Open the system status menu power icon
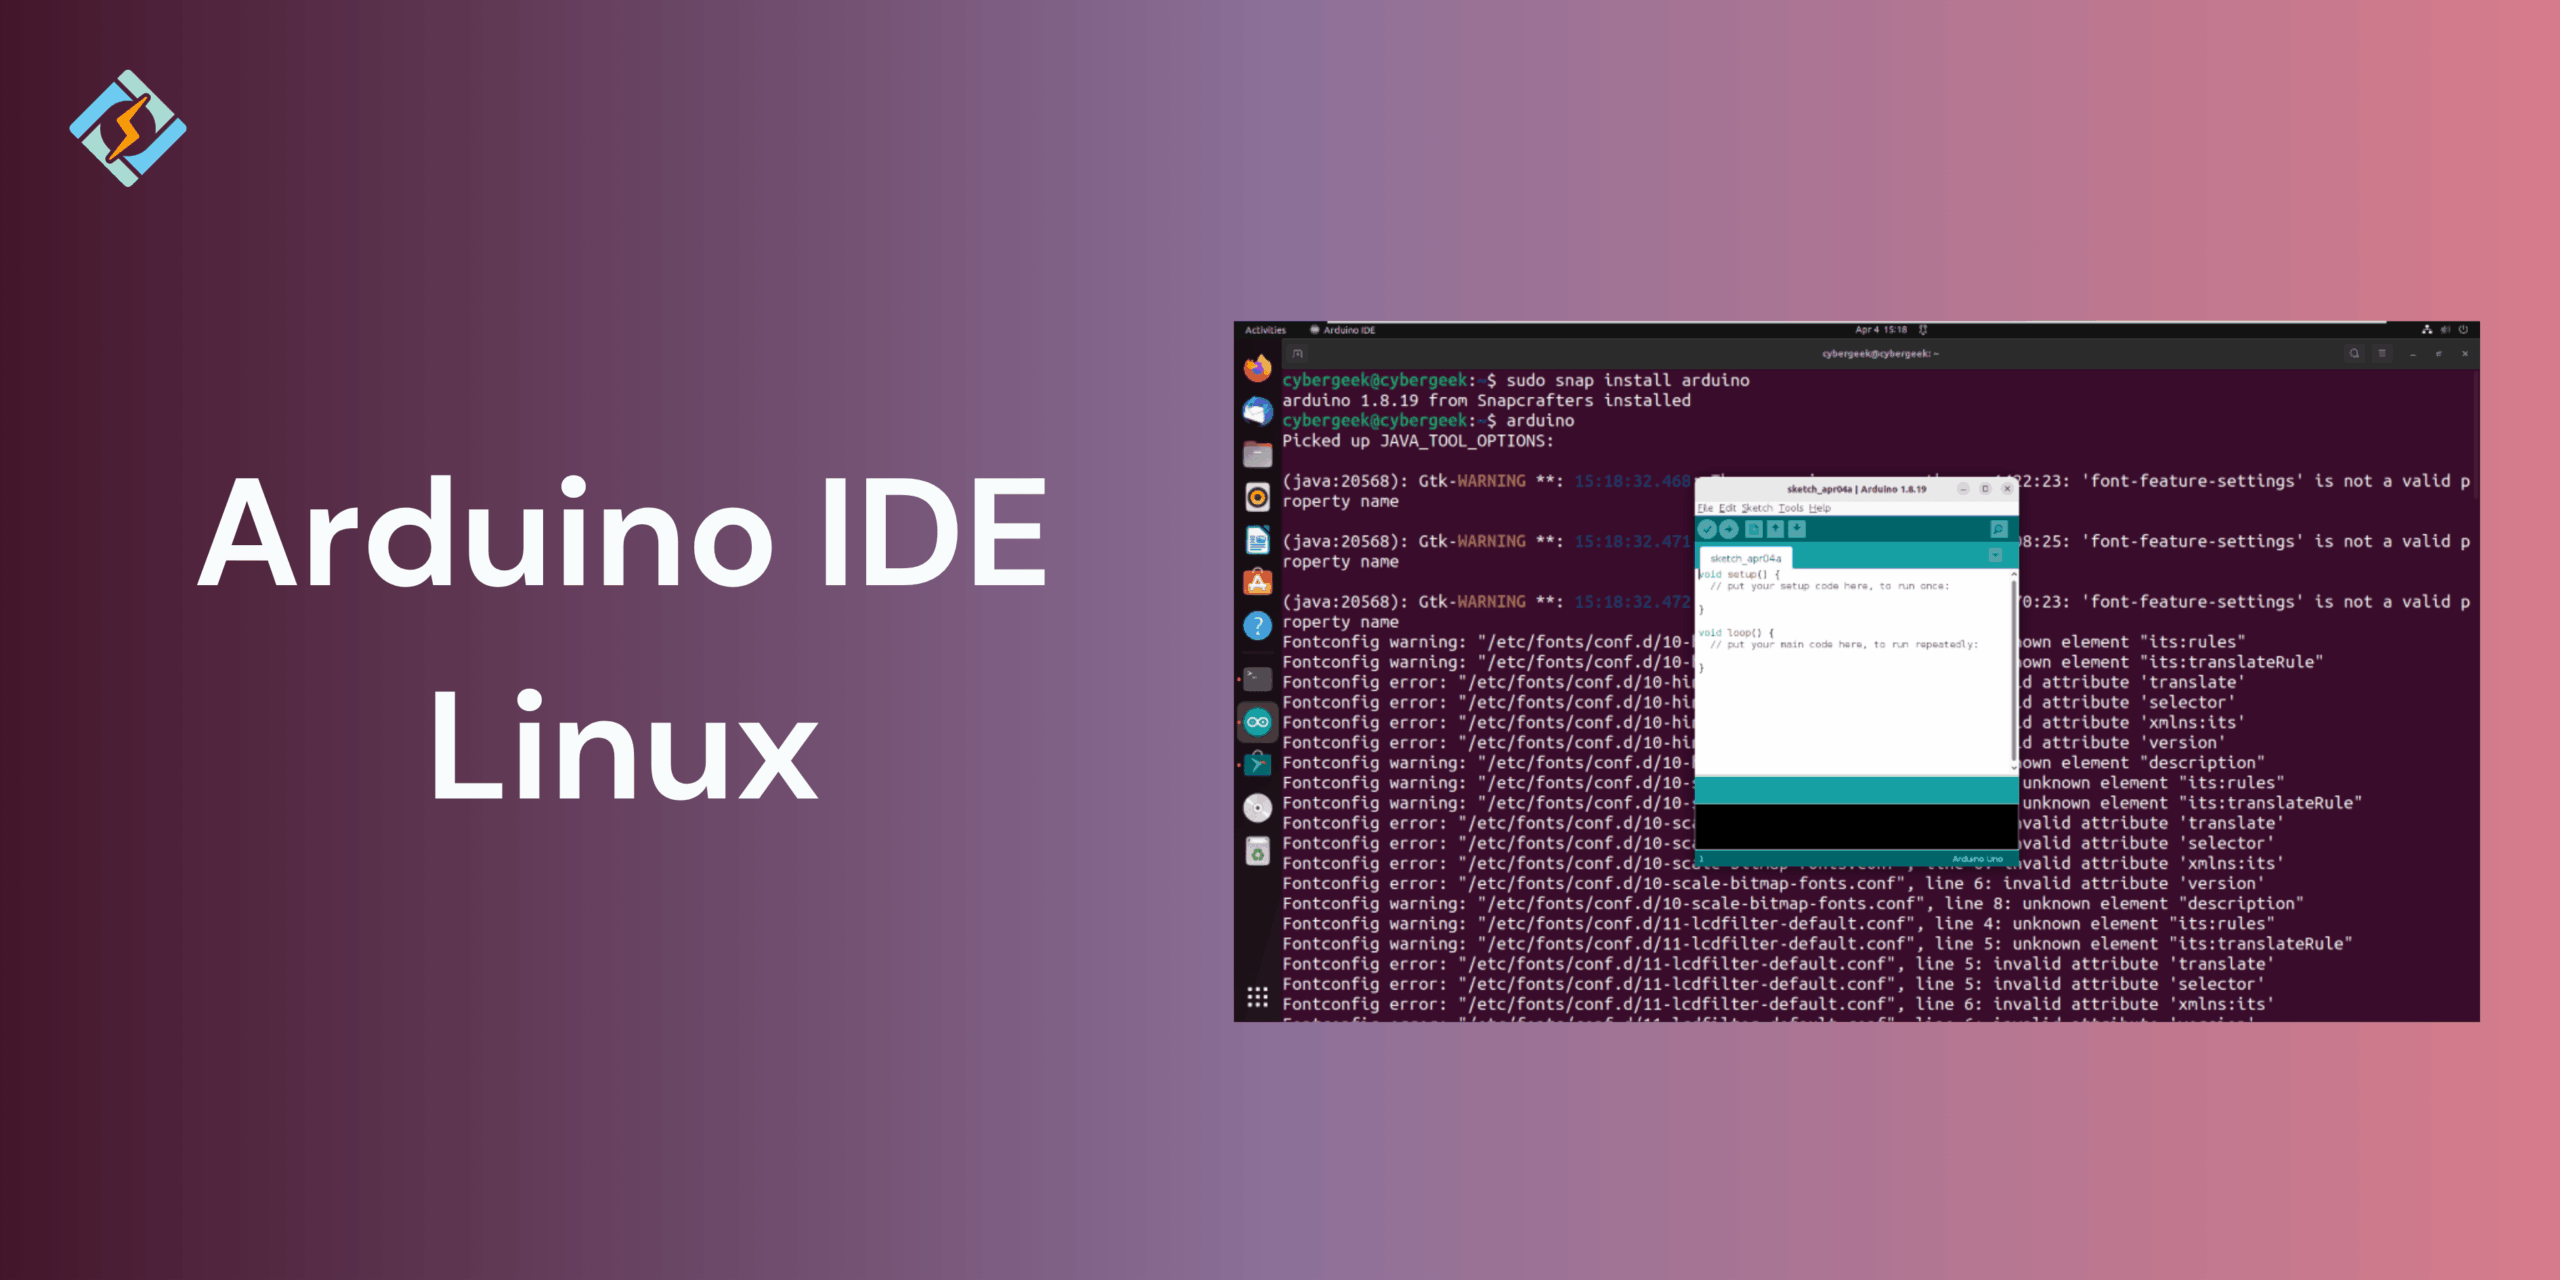 2463,329
